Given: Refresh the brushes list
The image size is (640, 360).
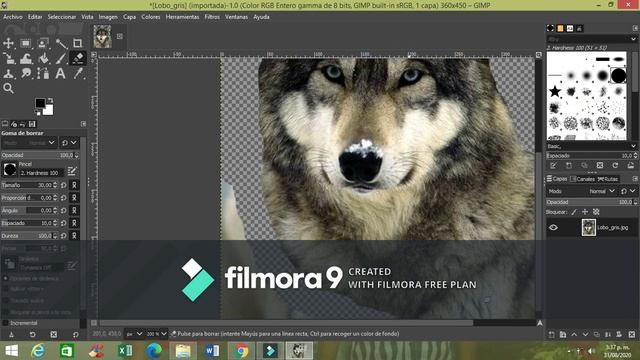Looking at the screenshot, I should click(x=615, y=165).
